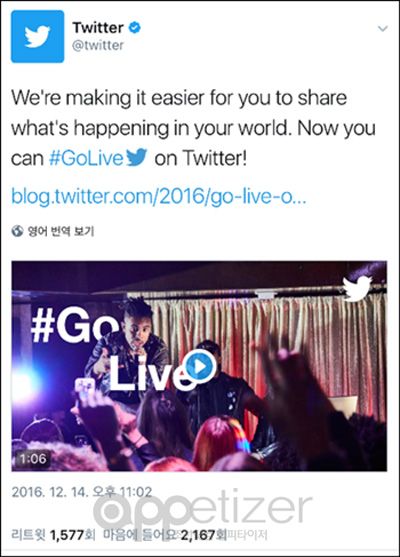Show the tweet translation text
The image size is (400, 557).
click(x=61, y=231)
